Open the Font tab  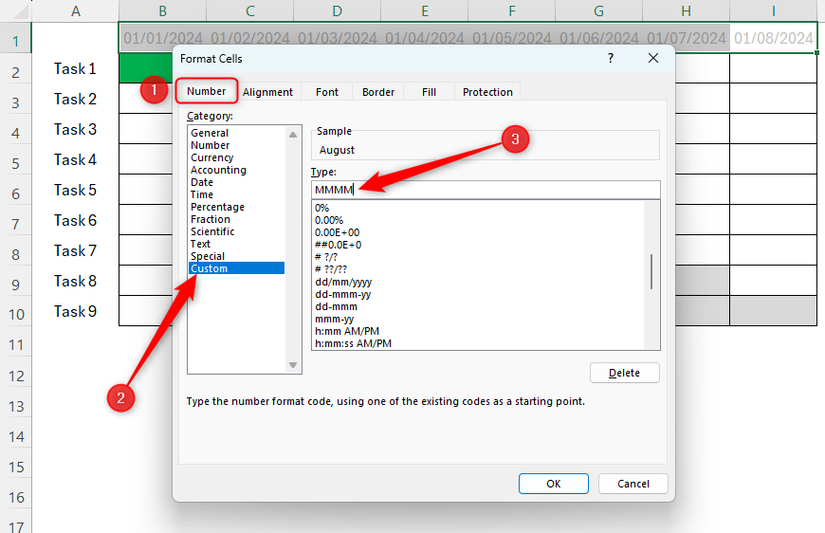click(x=327, y=92)
